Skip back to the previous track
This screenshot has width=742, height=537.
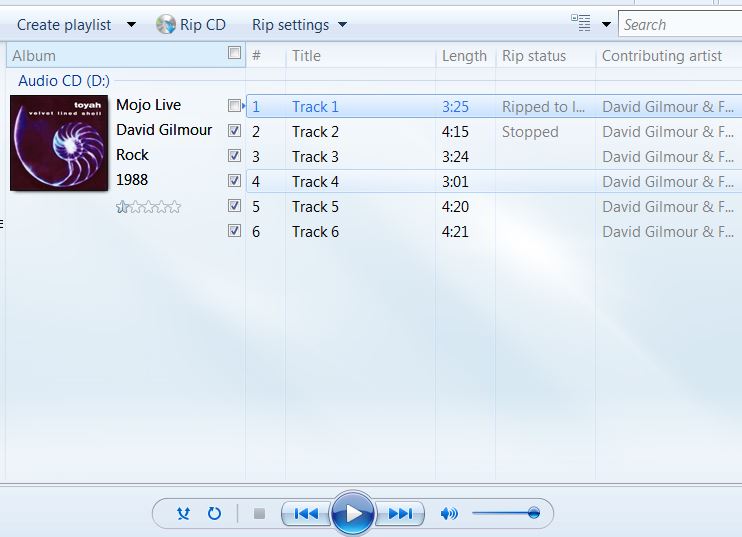click(x=306, y=513)
